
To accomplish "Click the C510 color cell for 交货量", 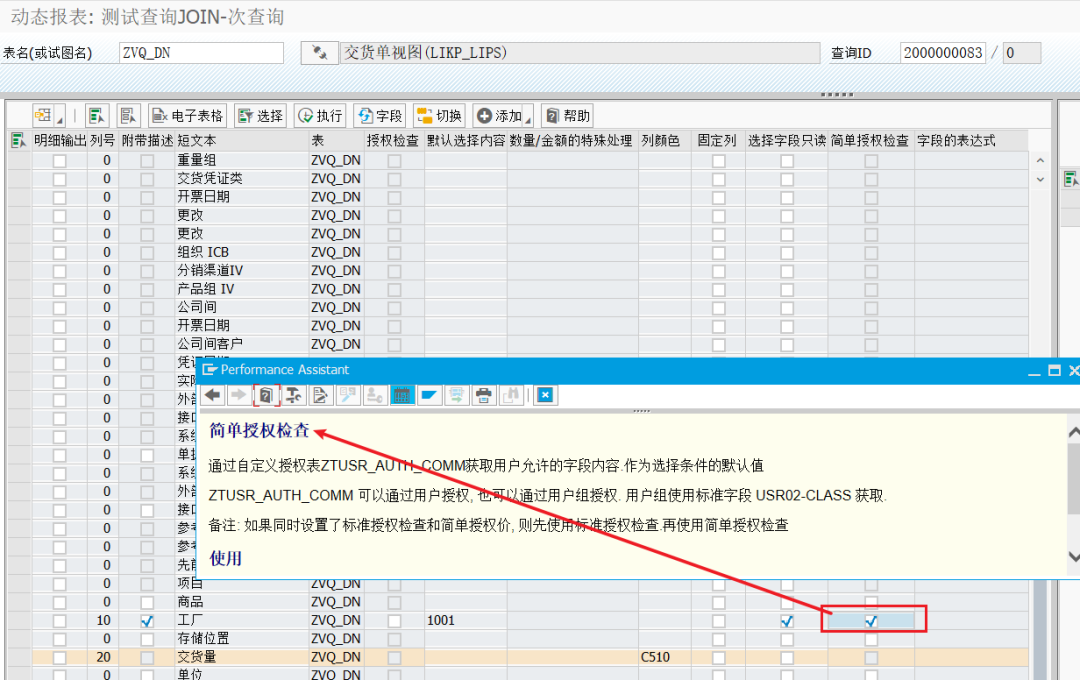I will [665, 657].
